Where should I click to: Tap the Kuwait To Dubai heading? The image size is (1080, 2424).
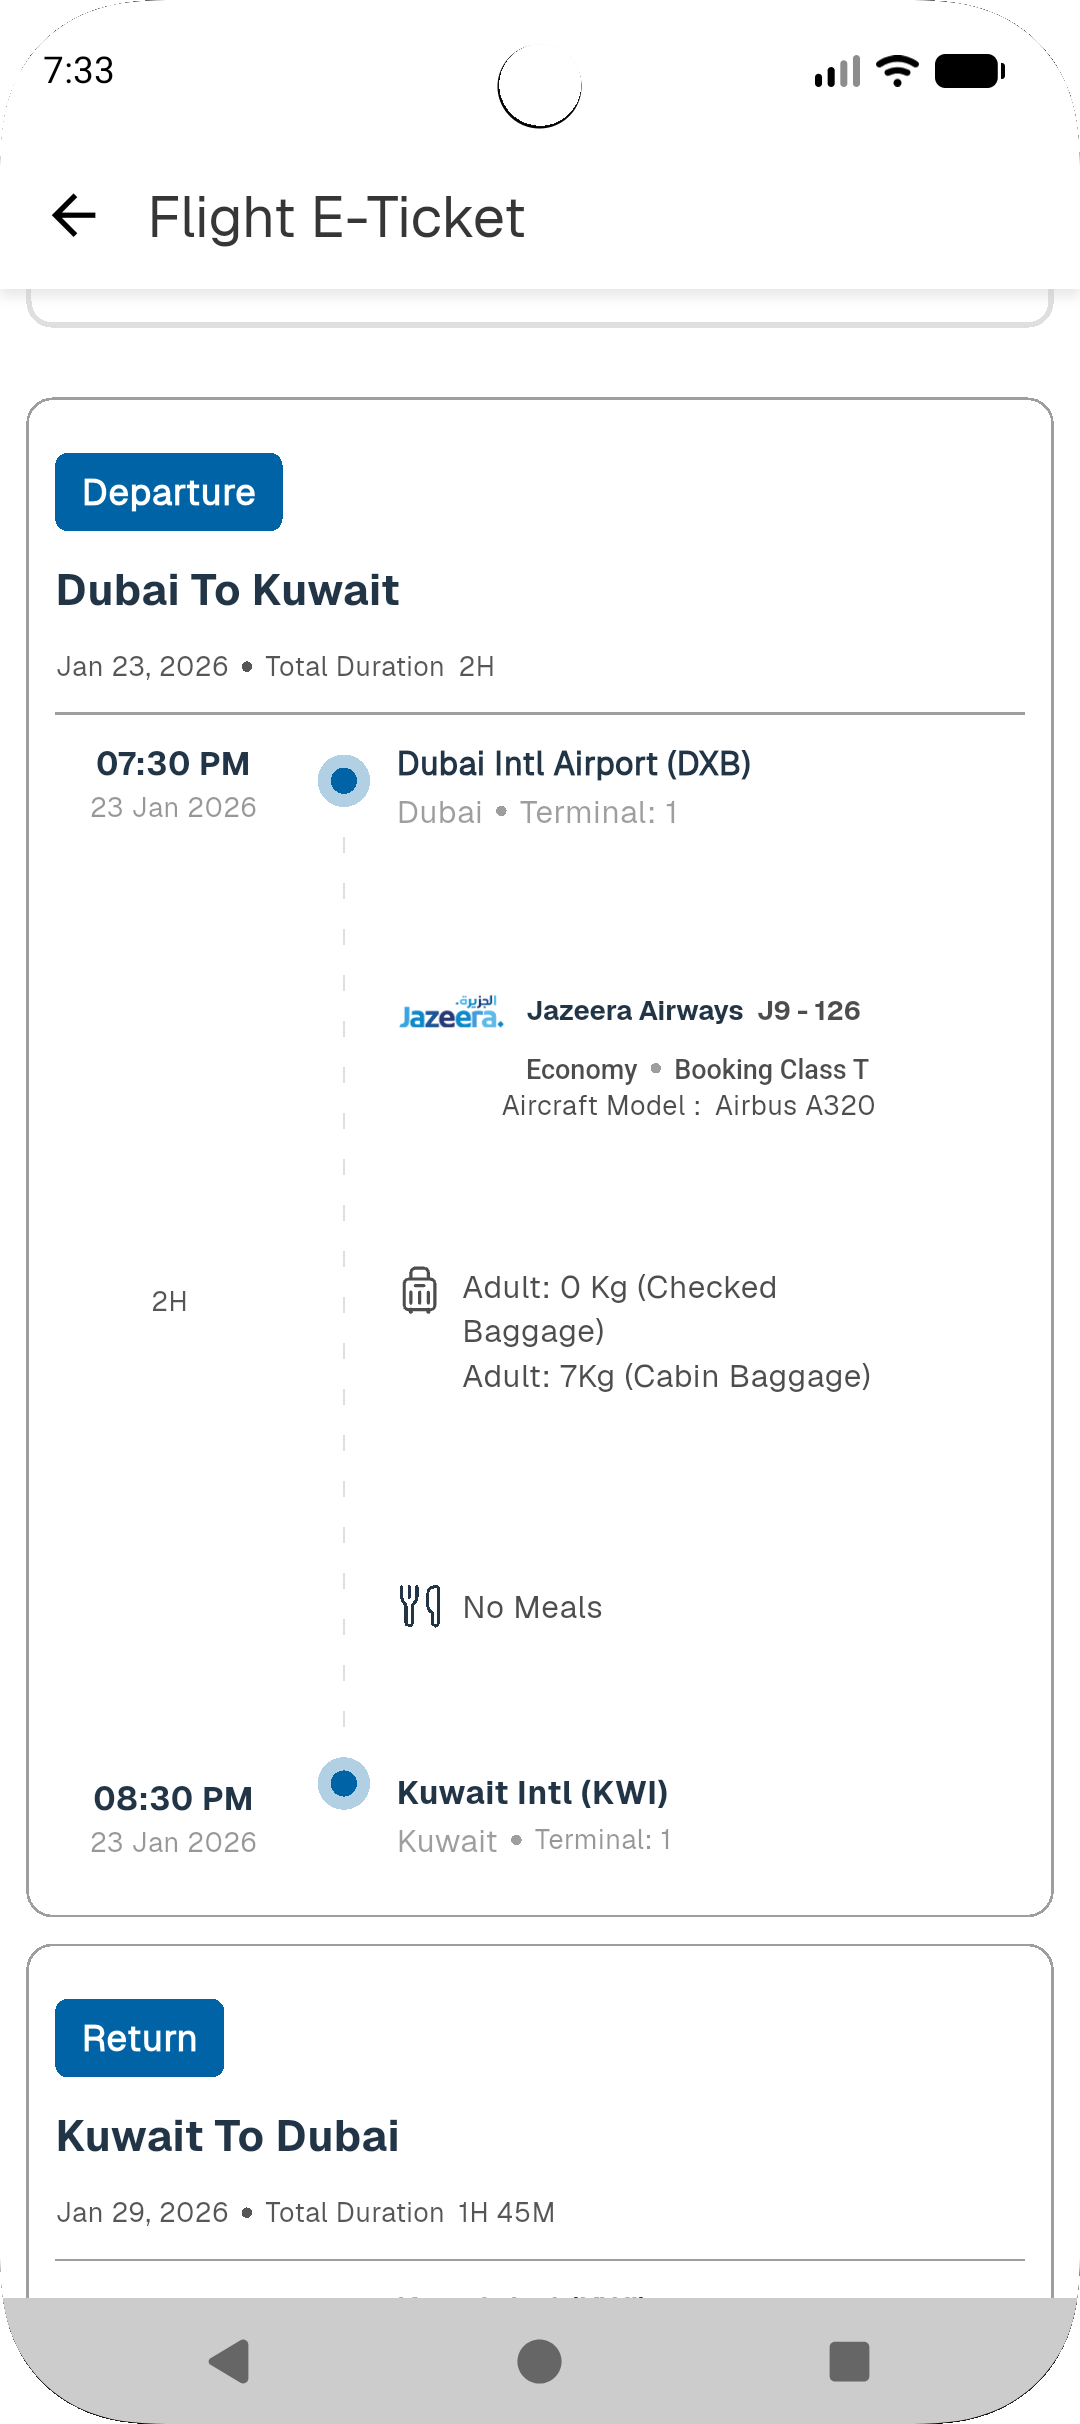pos(228,2136)
